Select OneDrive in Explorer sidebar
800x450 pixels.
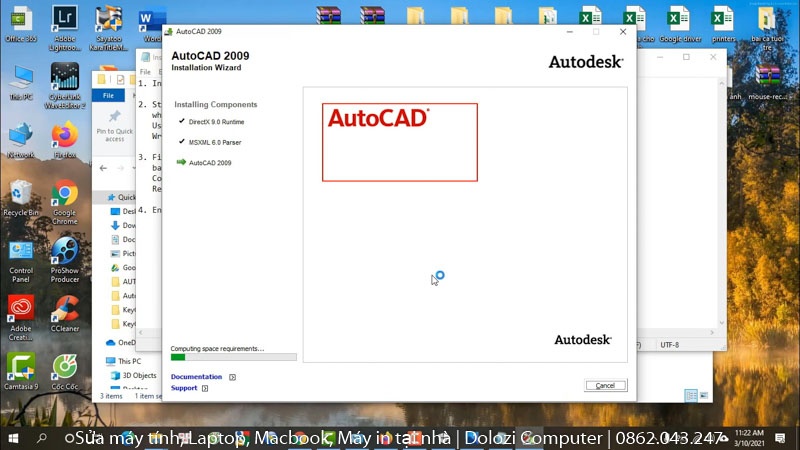pyautogui.click(x=120, y=342)
